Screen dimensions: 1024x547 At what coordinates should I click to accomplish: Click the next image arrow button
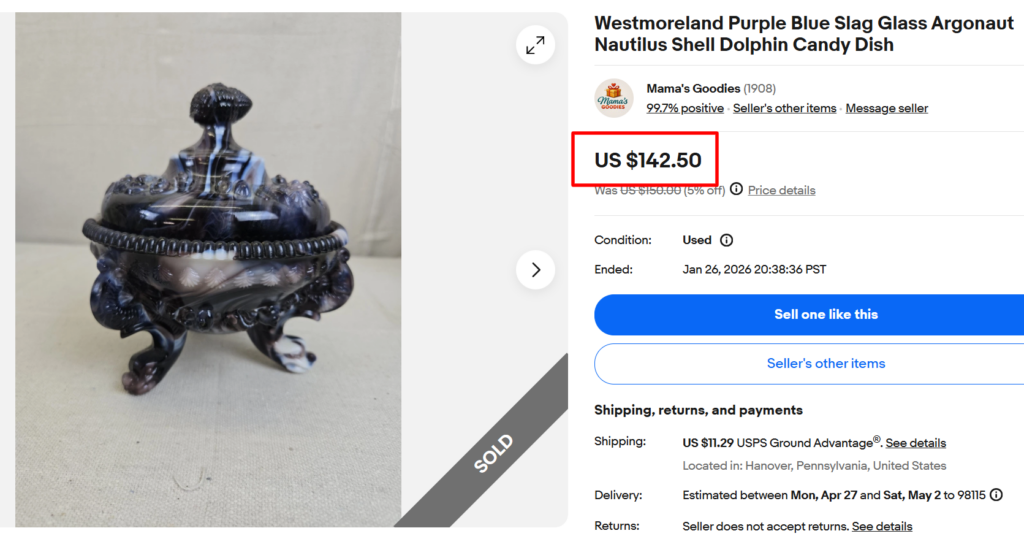[x=536, y=270]
